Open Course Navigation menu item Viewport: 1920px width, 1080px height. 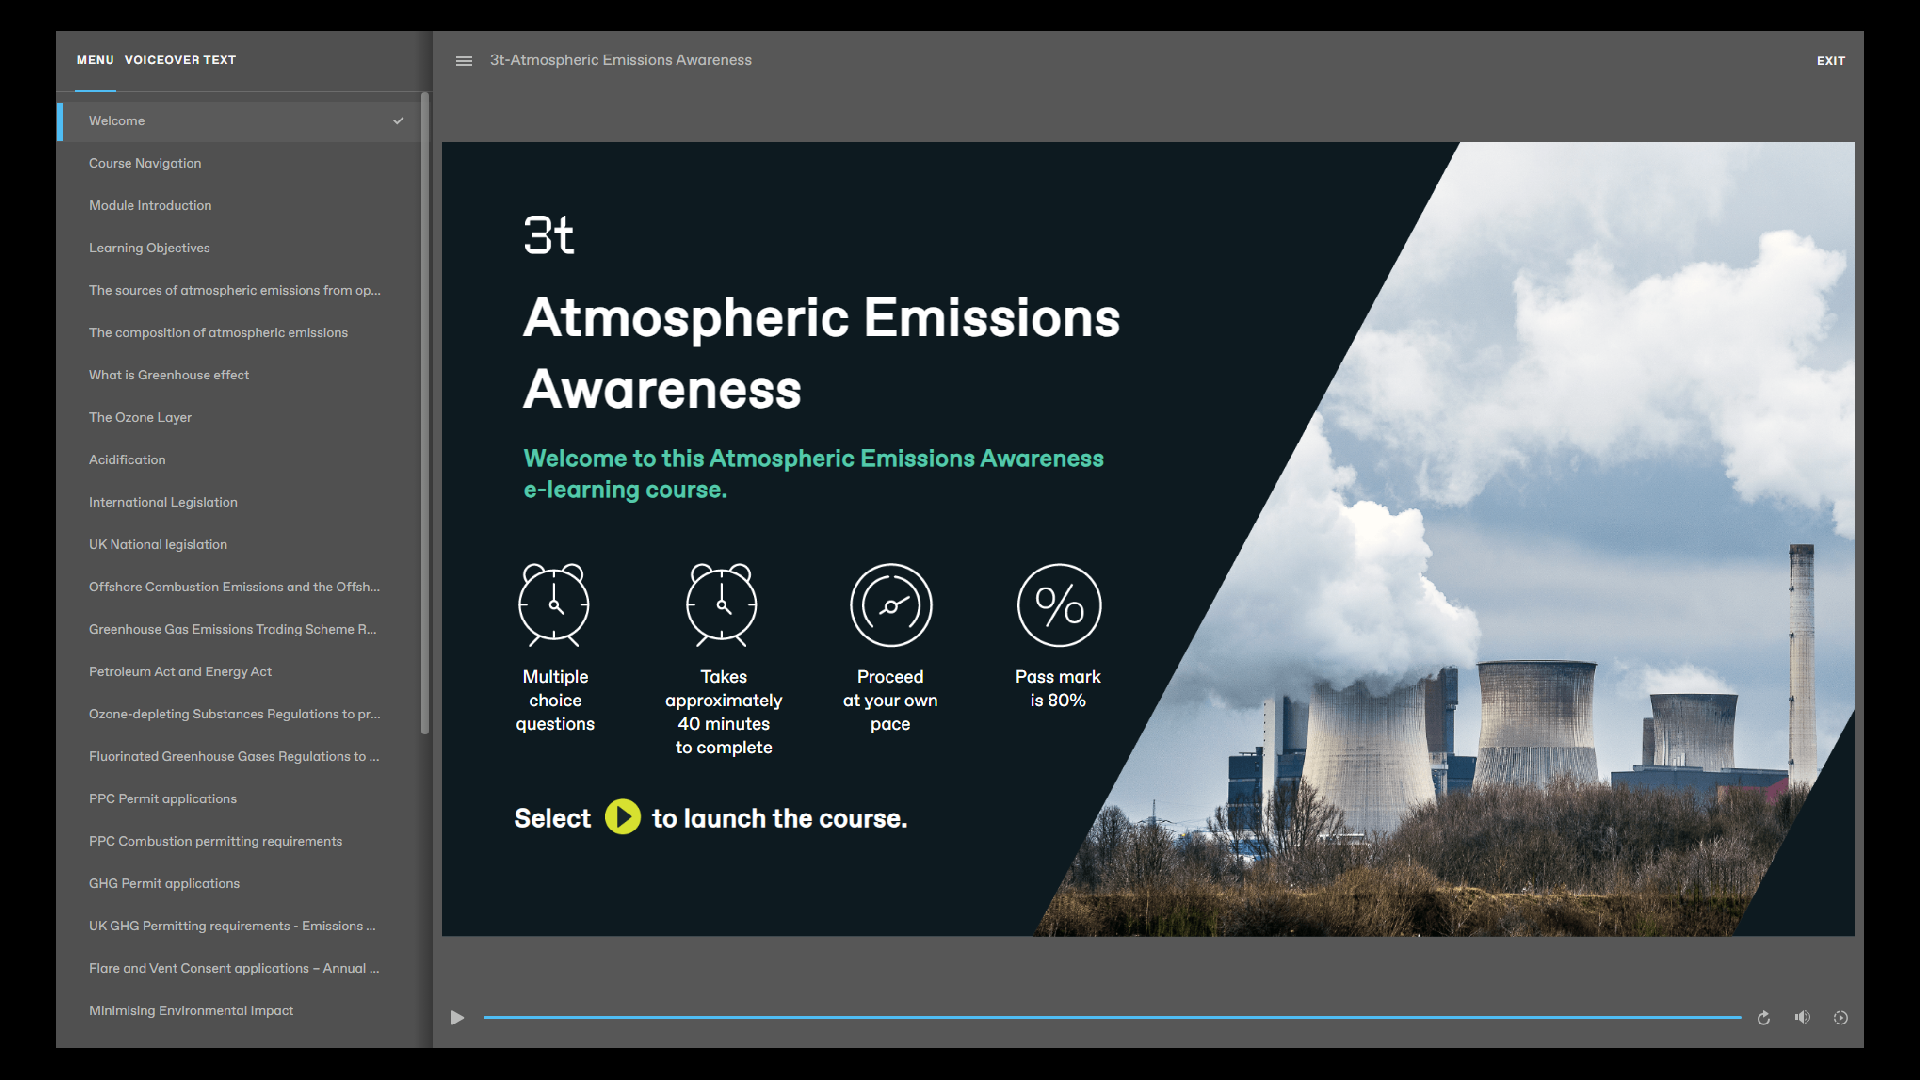coord(240,163)
